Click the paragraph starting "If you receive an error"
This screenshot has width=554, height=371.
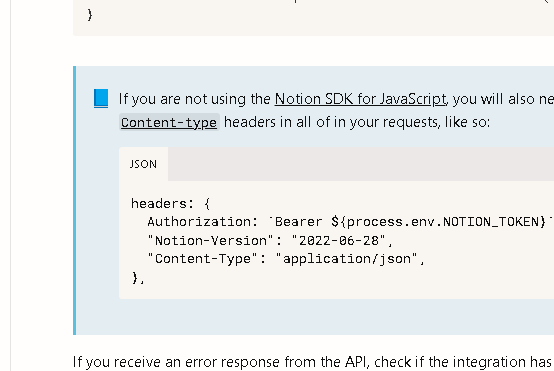313,362
